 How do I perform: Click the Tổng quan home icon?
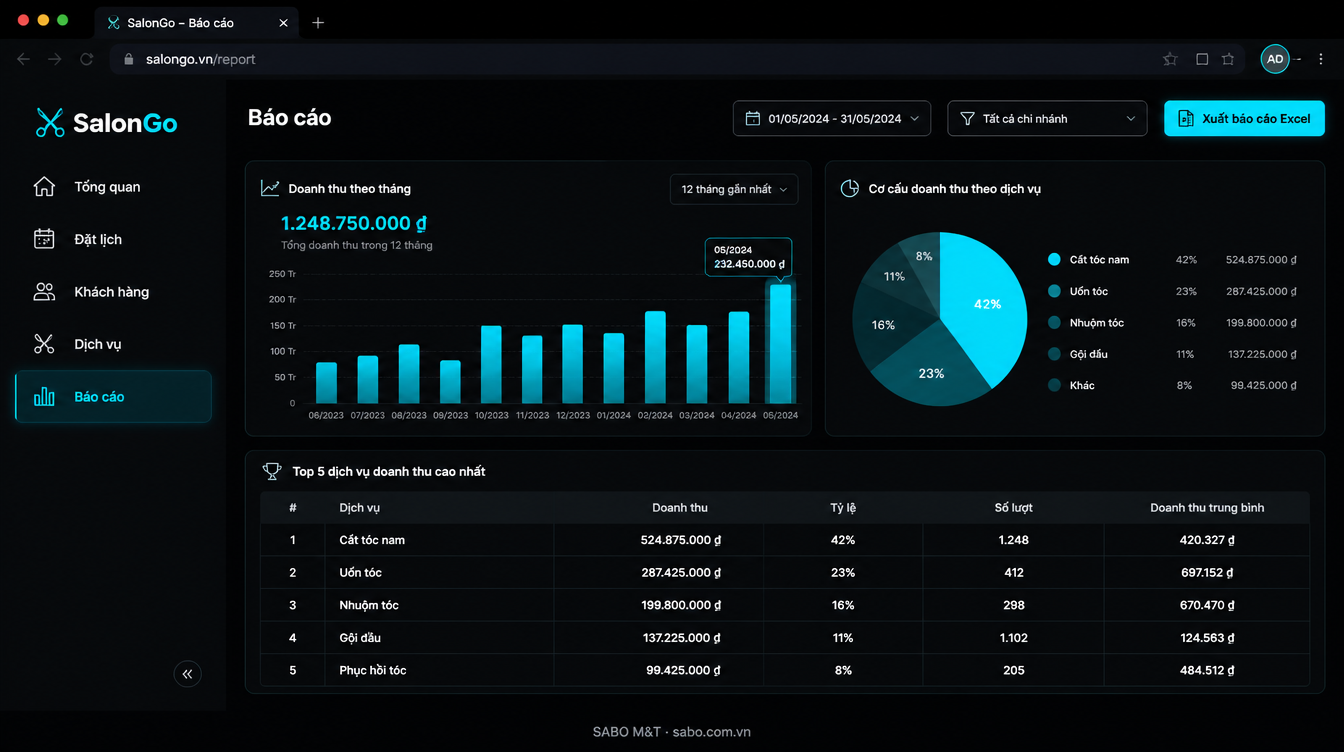[44, 187]
